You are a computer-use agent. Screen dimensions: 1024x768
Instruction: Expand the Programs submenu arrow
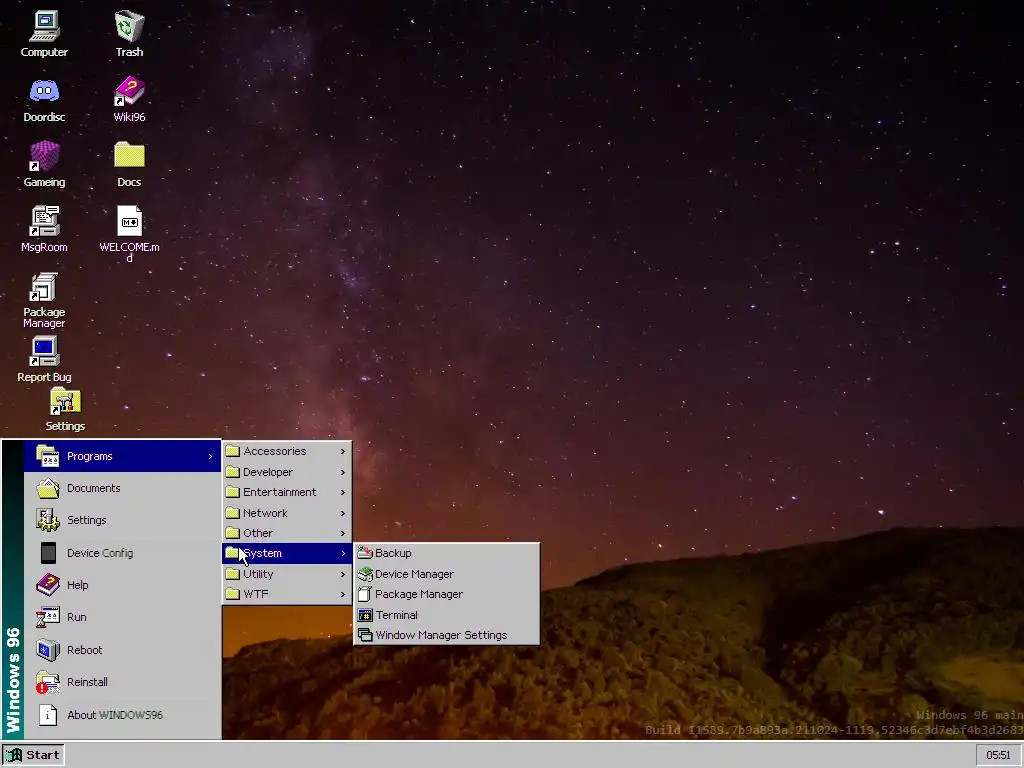[210, 456]
